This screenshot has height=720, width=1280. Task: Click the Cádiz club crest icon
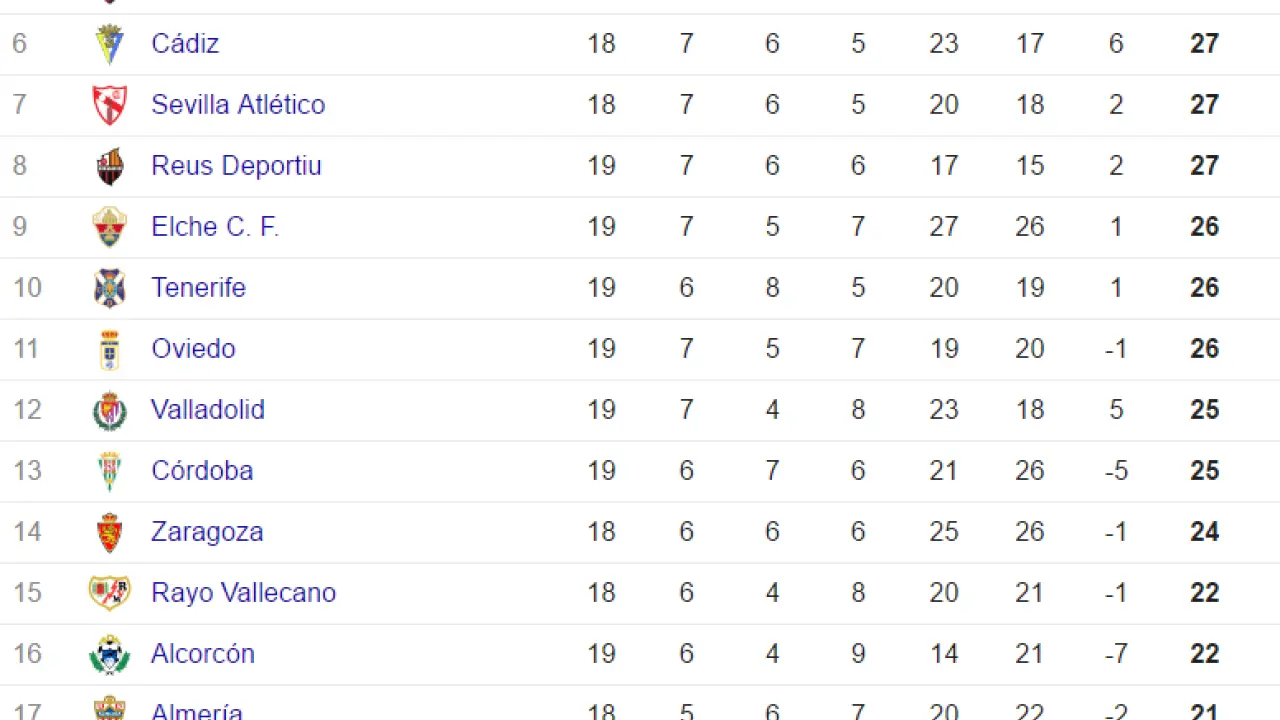click(x=109, y=44)
